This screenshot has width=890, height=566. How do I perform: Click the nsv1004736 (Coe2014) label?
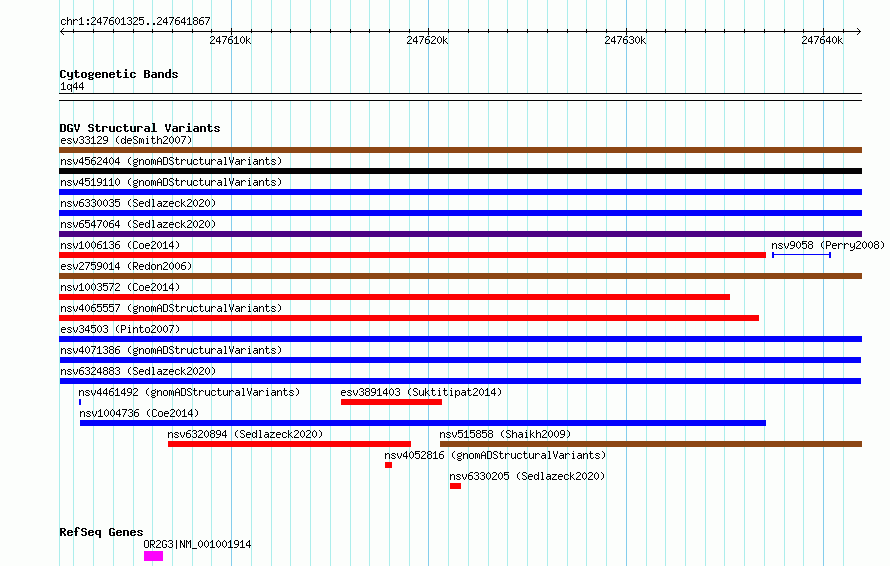pyautogui.click(x=139, y=413)
